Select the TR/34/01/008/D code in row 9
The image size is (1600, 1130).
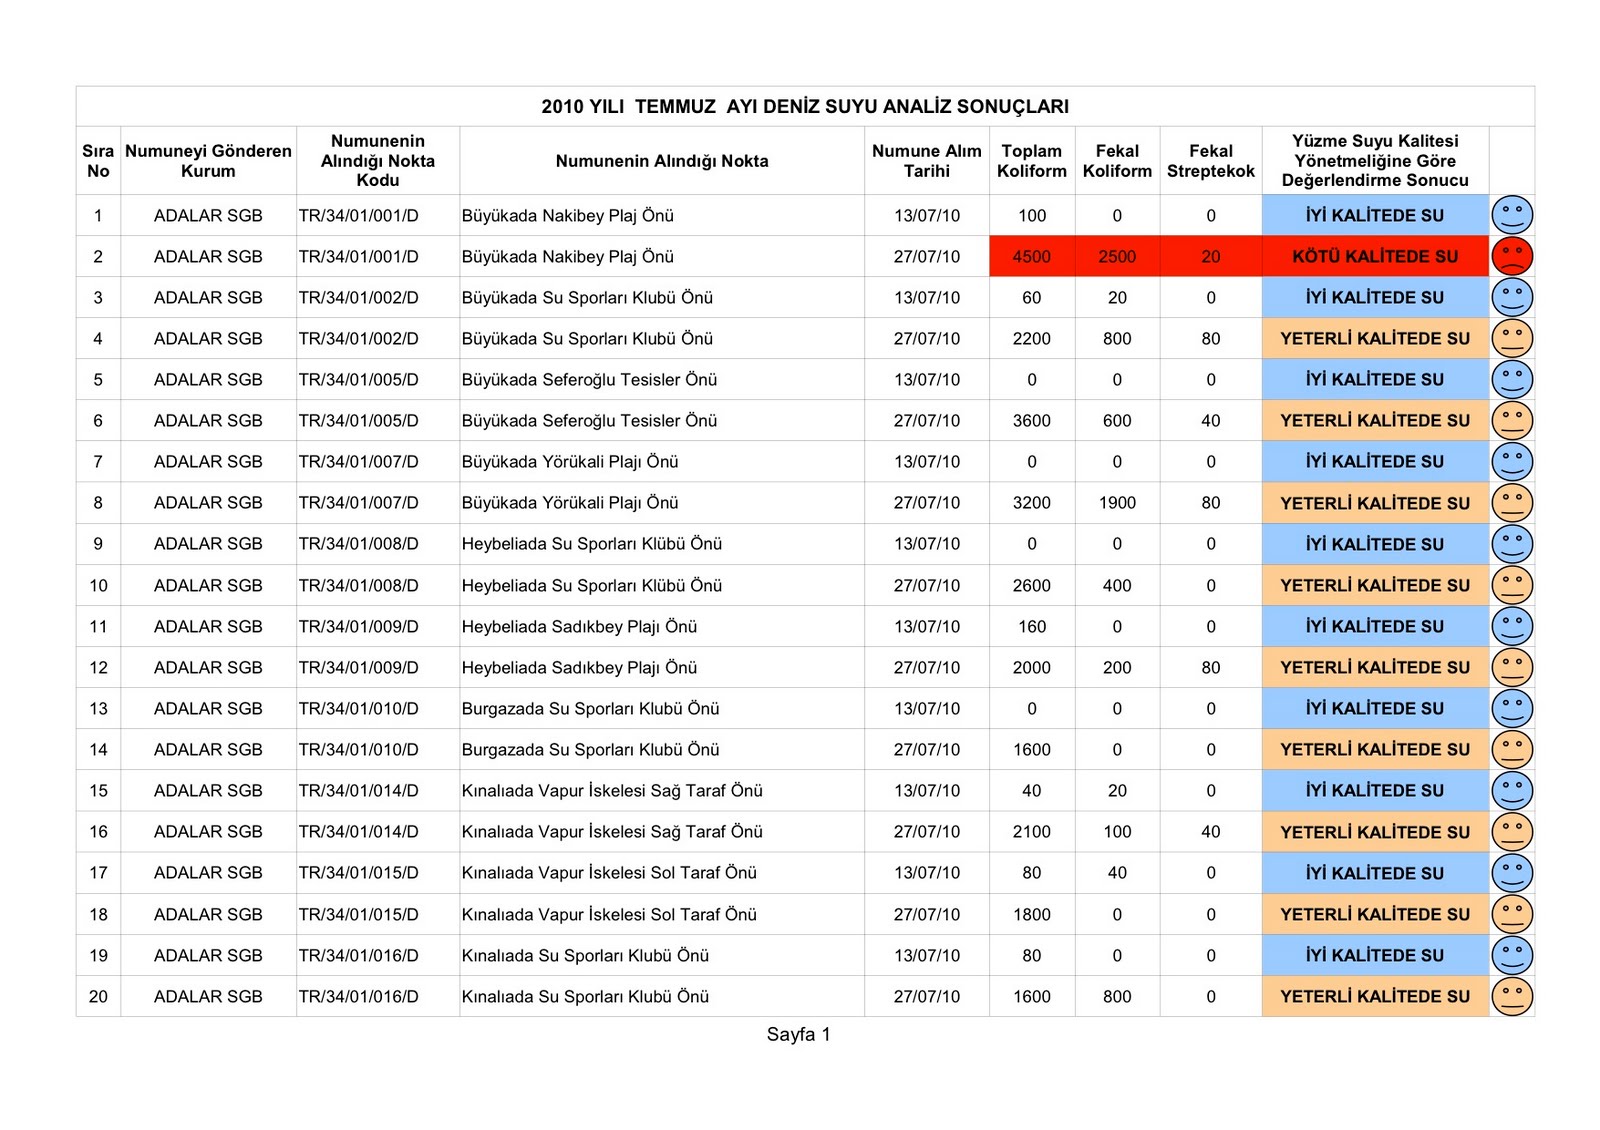pyautogui.click(x=358, y=544)
